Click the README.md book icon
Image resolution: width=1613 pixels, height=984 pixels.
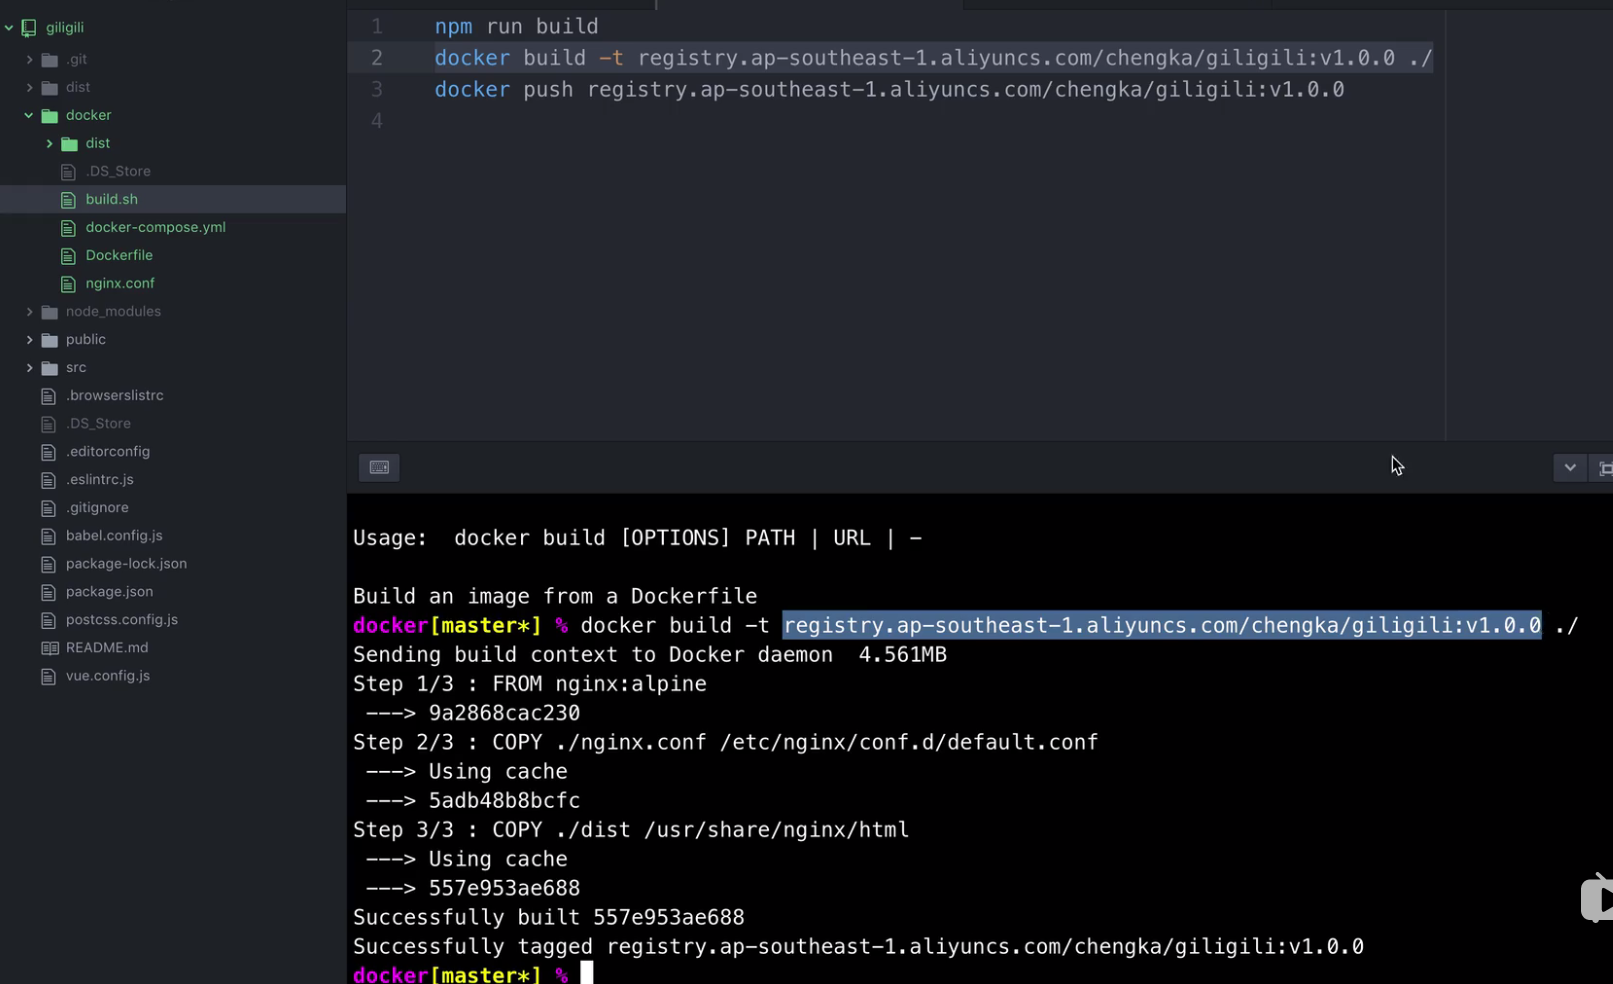[49, 648]
